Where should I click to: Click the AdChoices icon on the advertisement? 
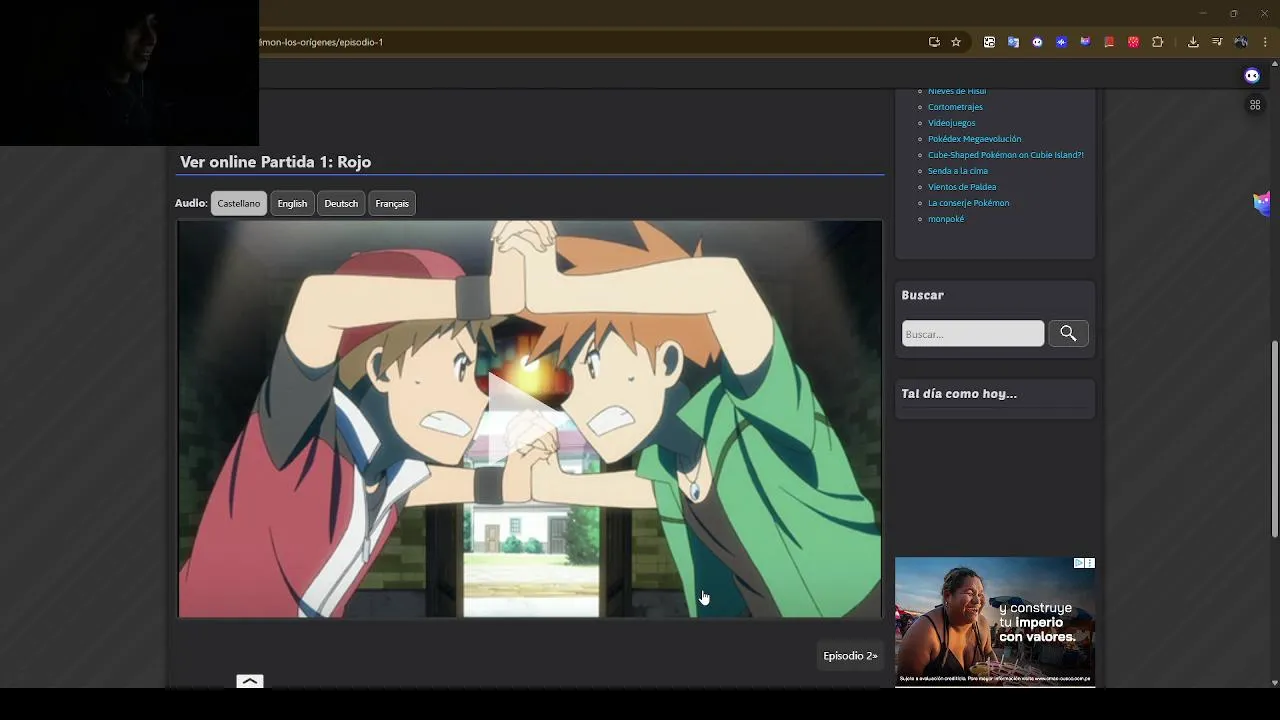click(1079, 563)
